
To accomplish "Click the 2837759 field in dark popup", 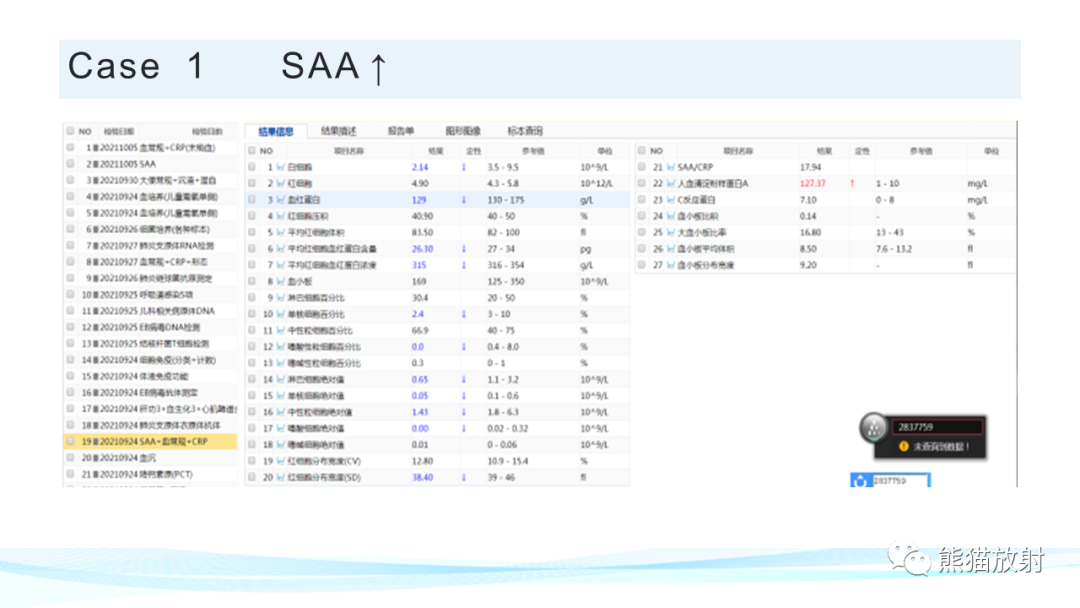I will point(937,427).
